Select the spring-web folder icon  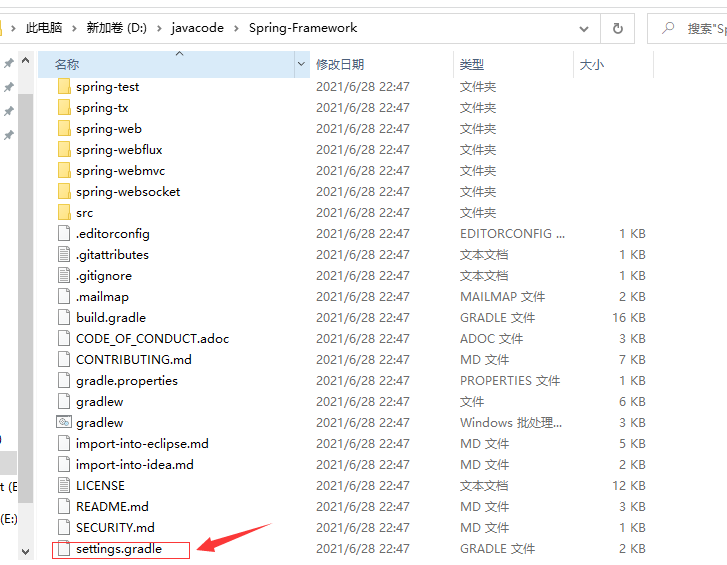(64, 128)
